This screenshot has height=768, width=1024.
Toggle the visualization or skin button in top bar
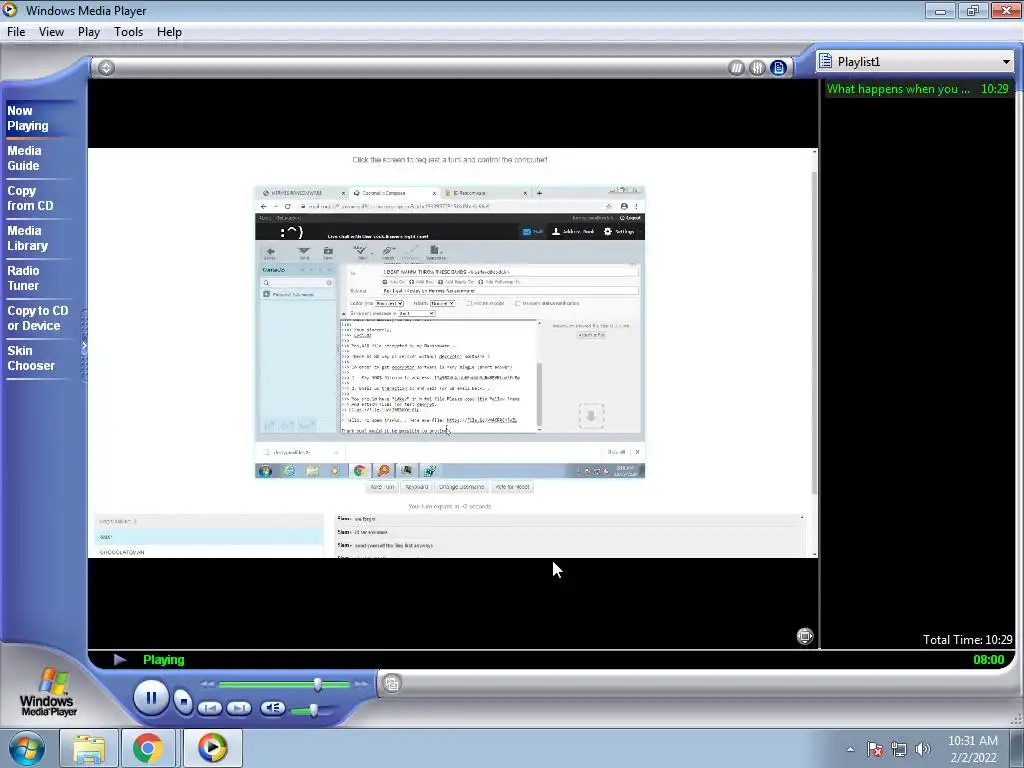coord(736,67)
